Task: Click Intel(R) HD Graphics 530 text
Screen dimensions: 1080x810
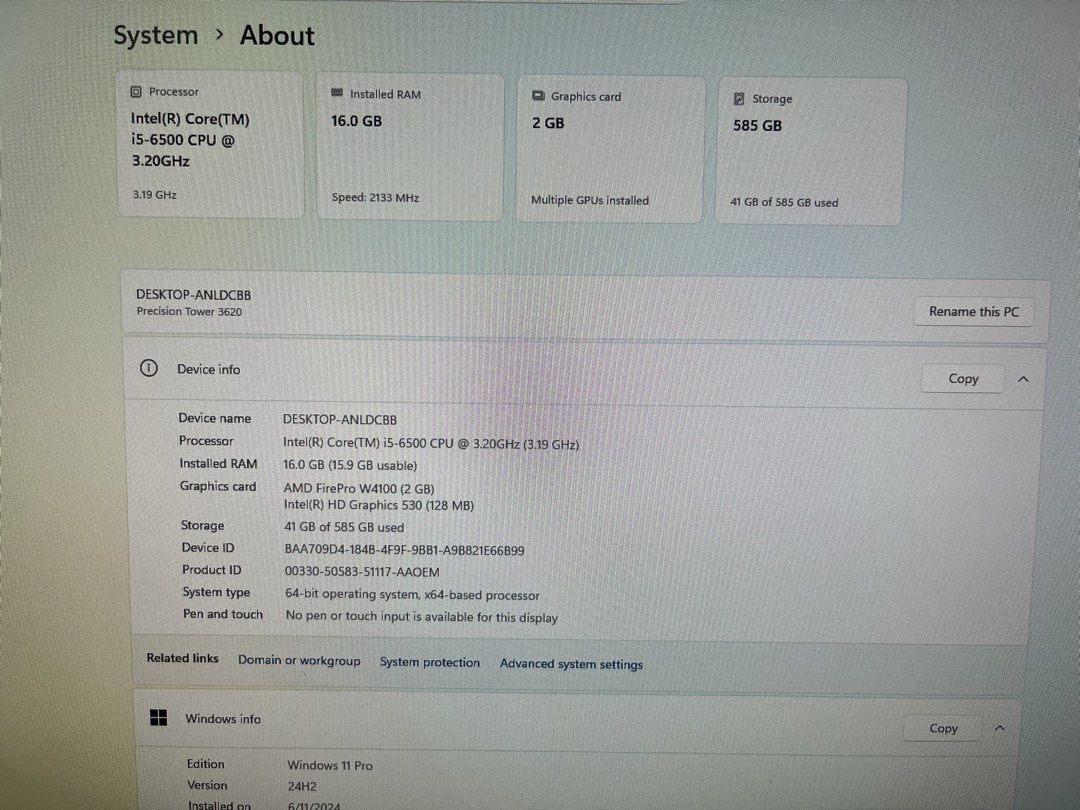Action: (379, 505)
